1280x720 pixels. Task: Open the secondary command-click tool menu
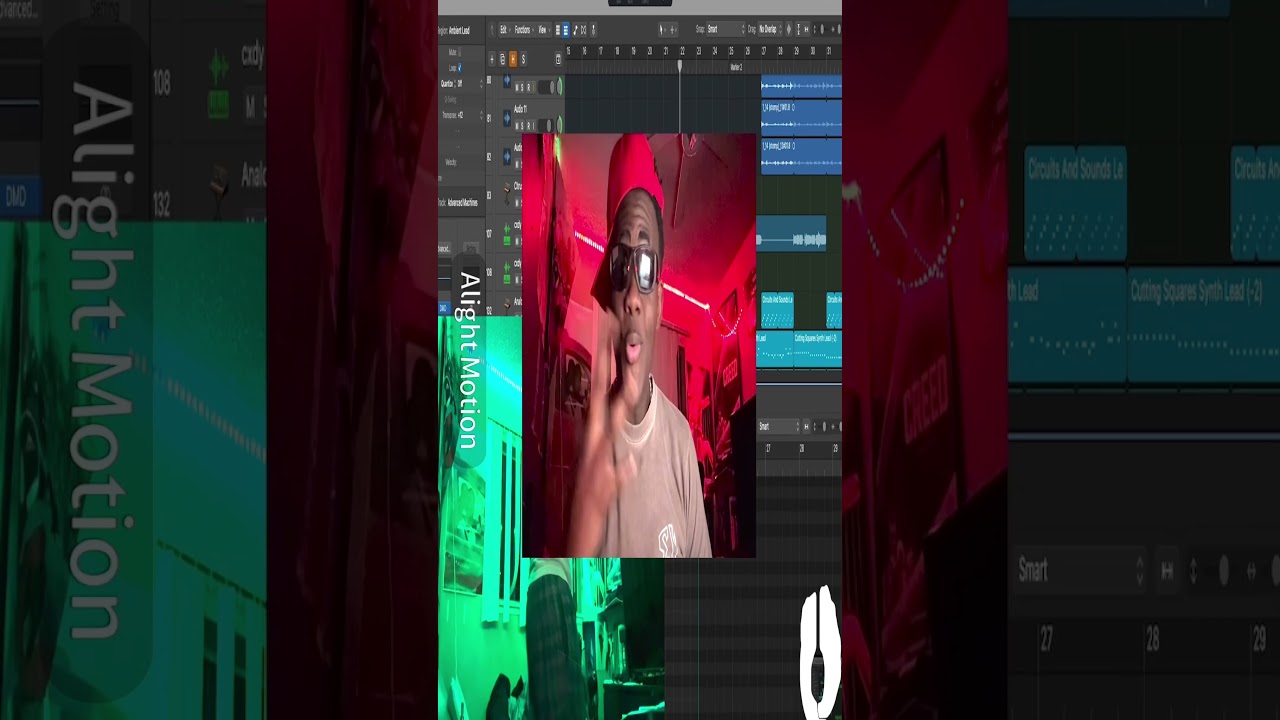[673, 30]
